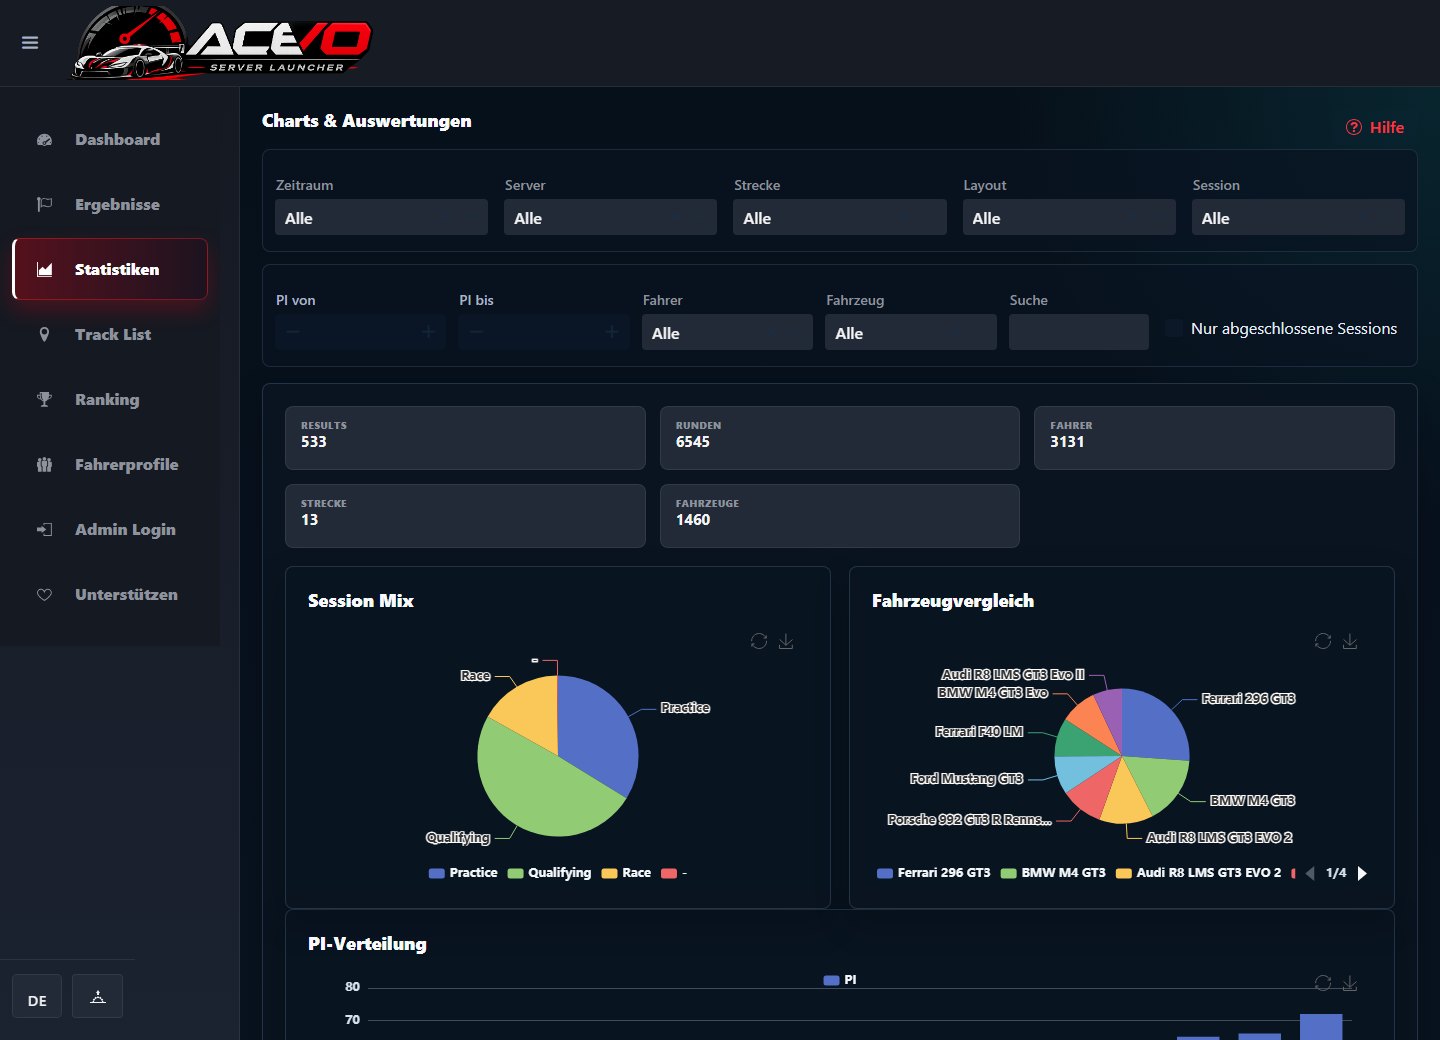Refresh the PI-Verteilung chart
The width and height of the screenshot is (1440, 1040).
click(x=1323, y=983)
